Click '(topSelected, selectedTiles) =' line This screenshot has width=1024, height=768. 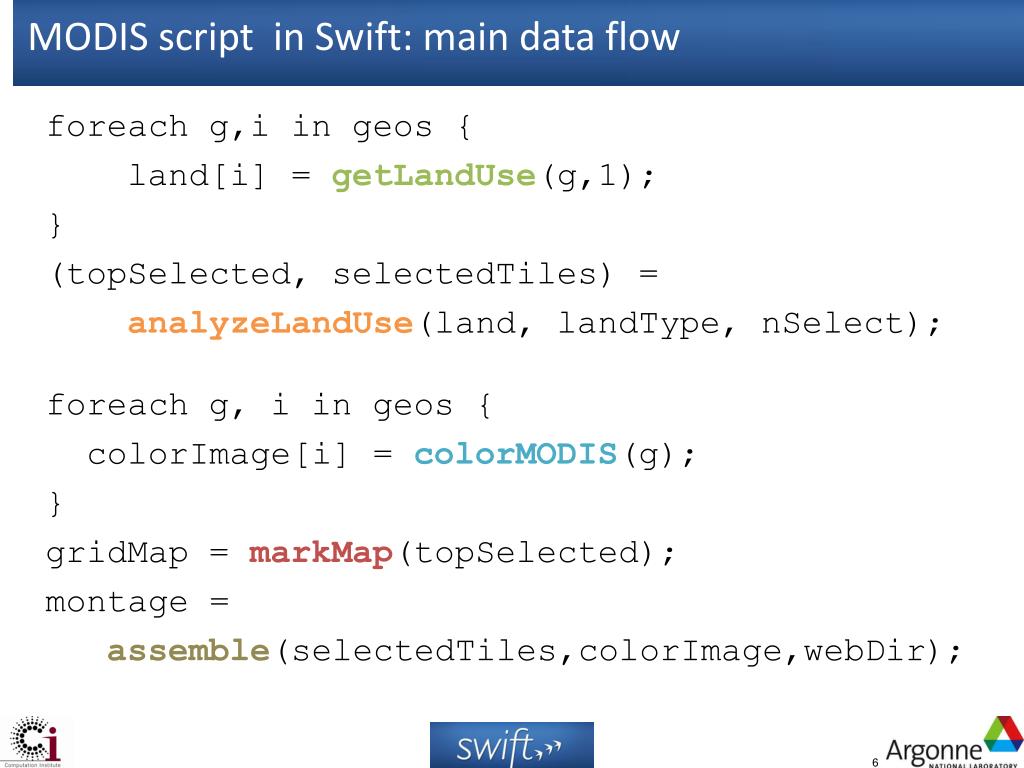pyautogui.click(x=355, y=274)
